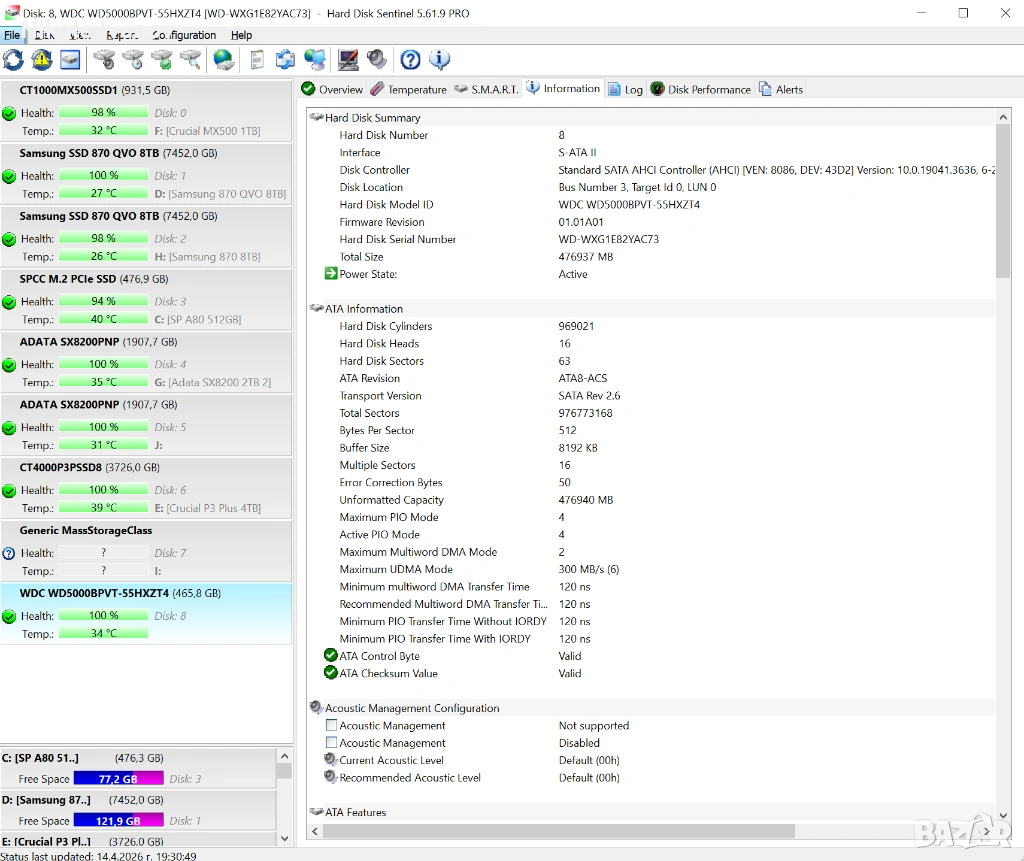The height and width of the screenshot is (861, 1024).
Task: Click the C: free space bar
Action: (x=117, y=778)
